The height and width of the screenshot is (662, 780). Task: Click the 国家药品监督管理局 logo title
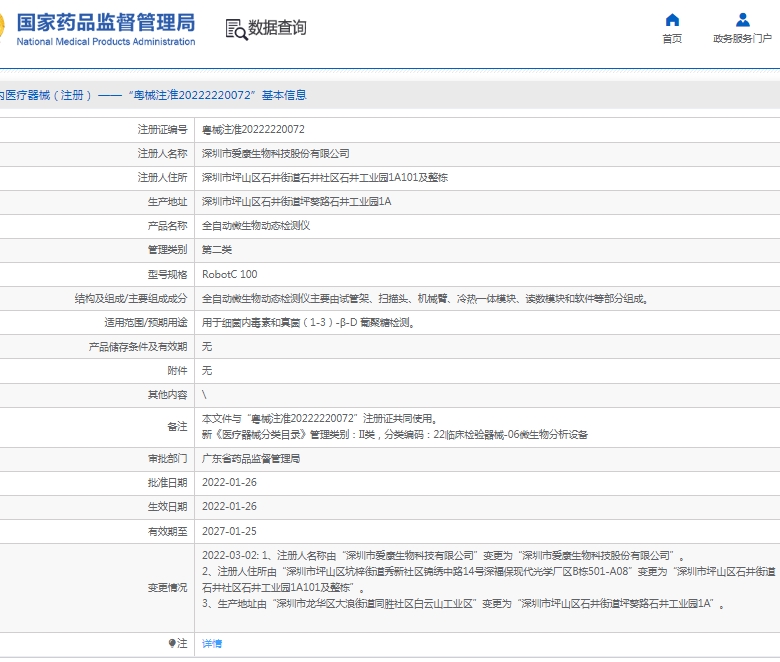pyautogui.click(x=106, y=23)
